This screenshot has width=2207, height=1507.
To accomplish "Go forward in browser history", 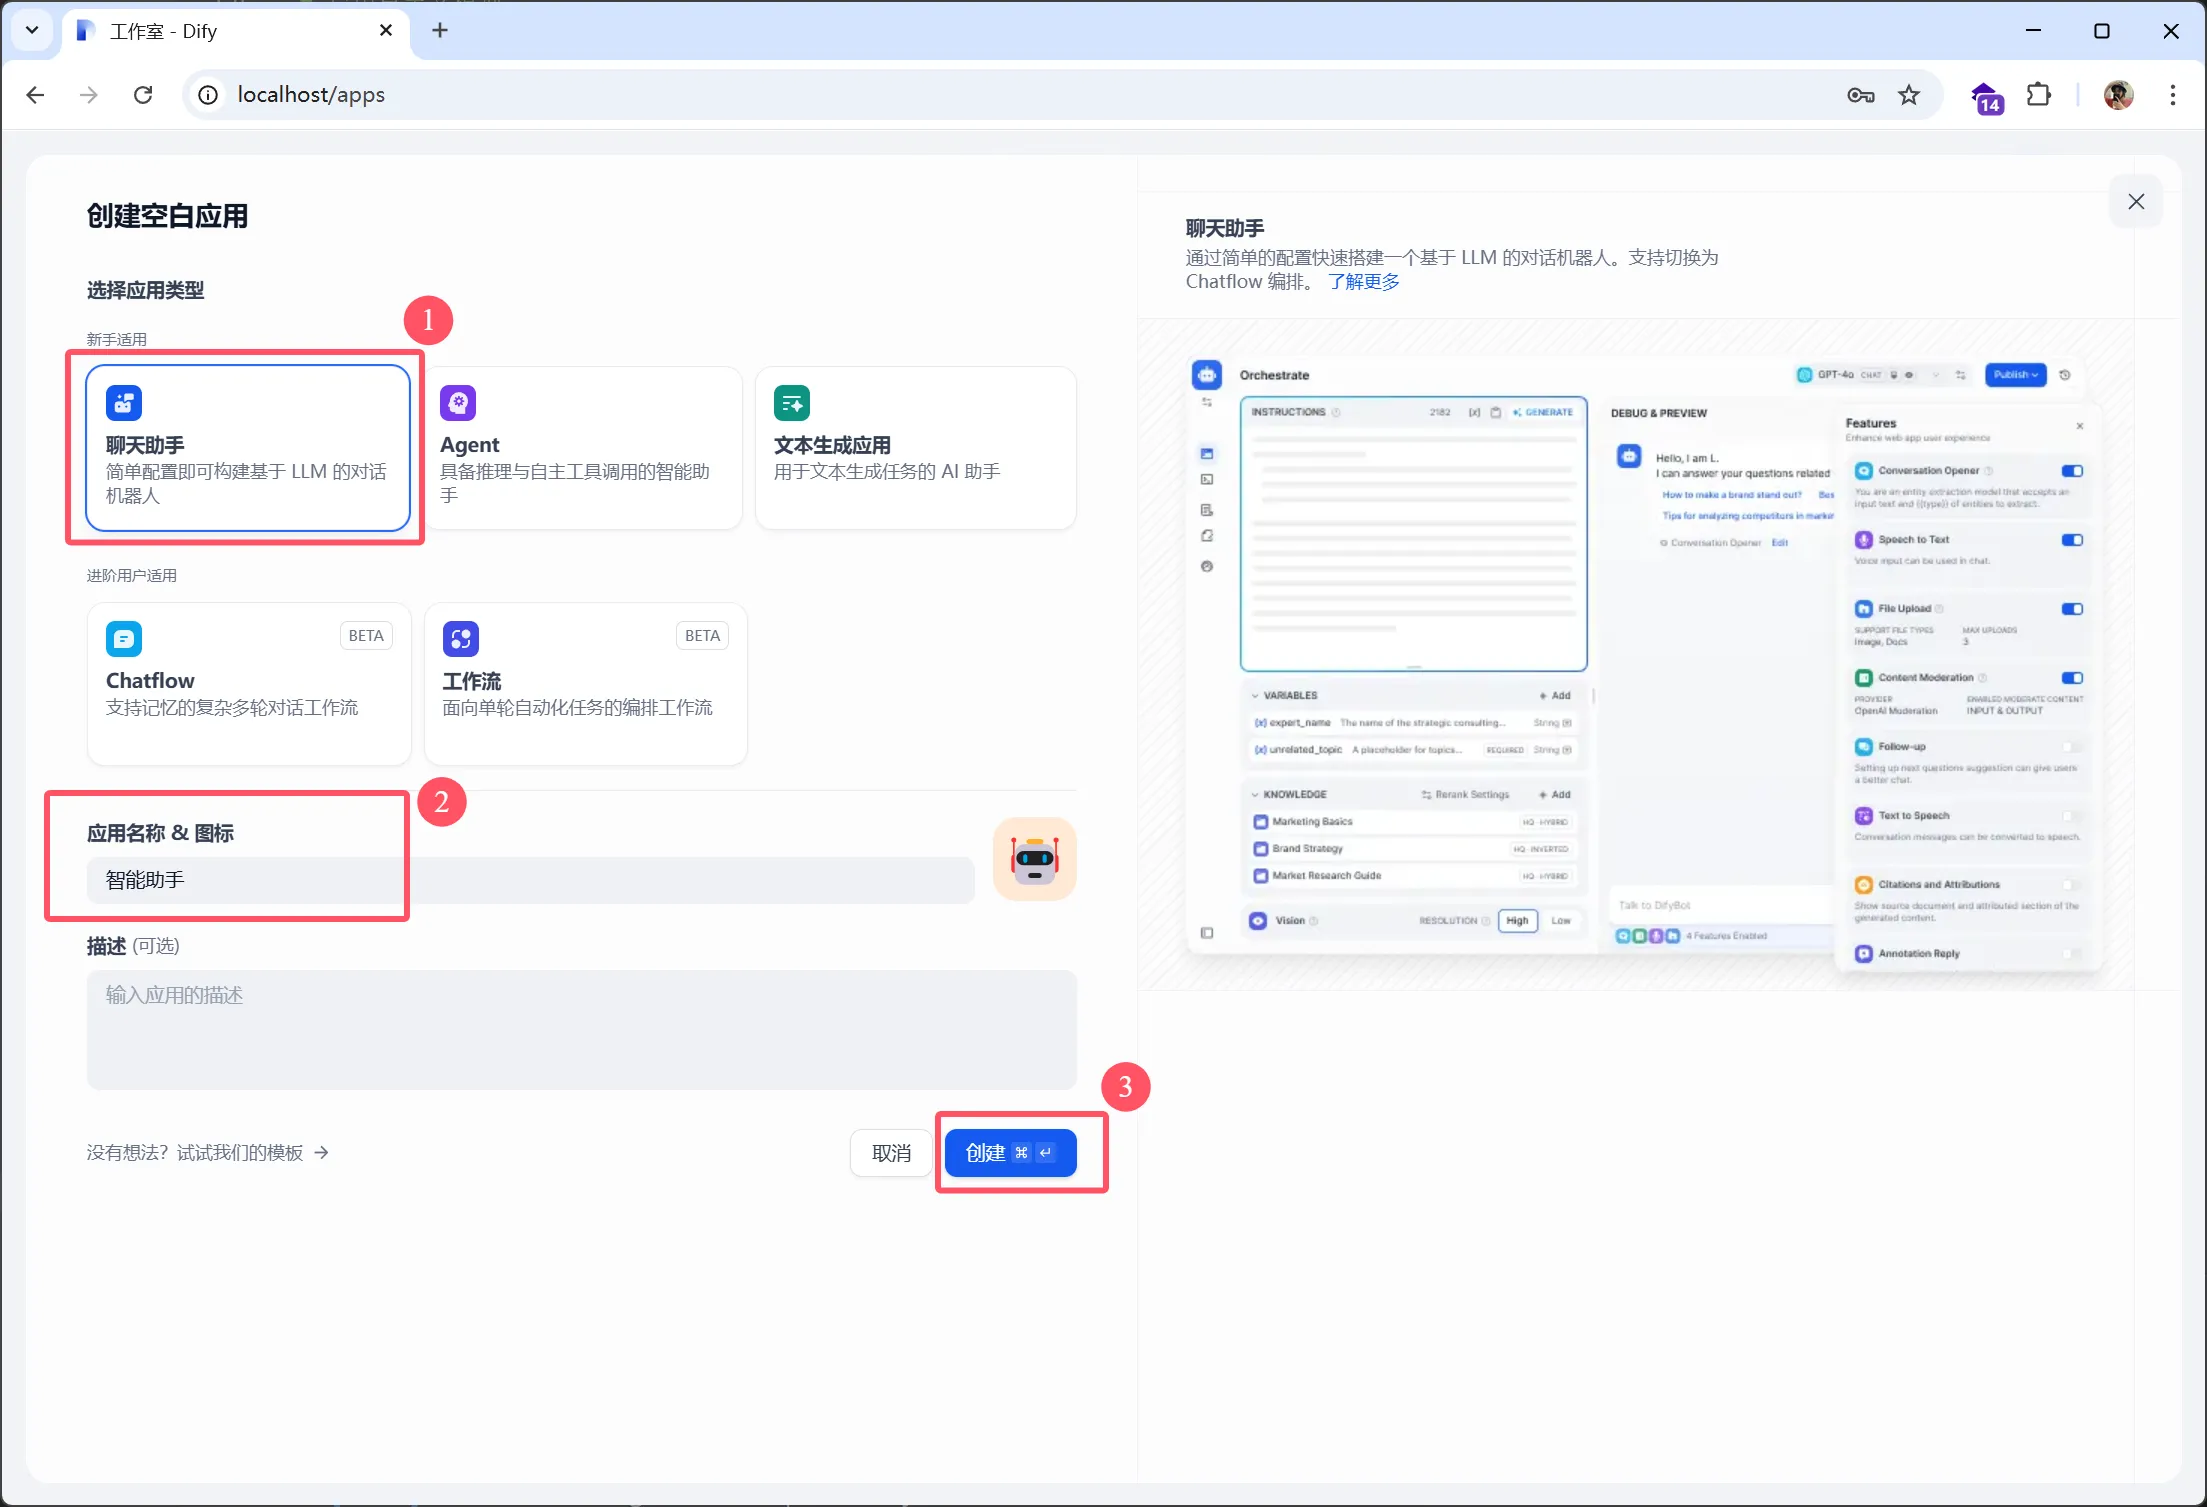I will click(x=89, y=94).
